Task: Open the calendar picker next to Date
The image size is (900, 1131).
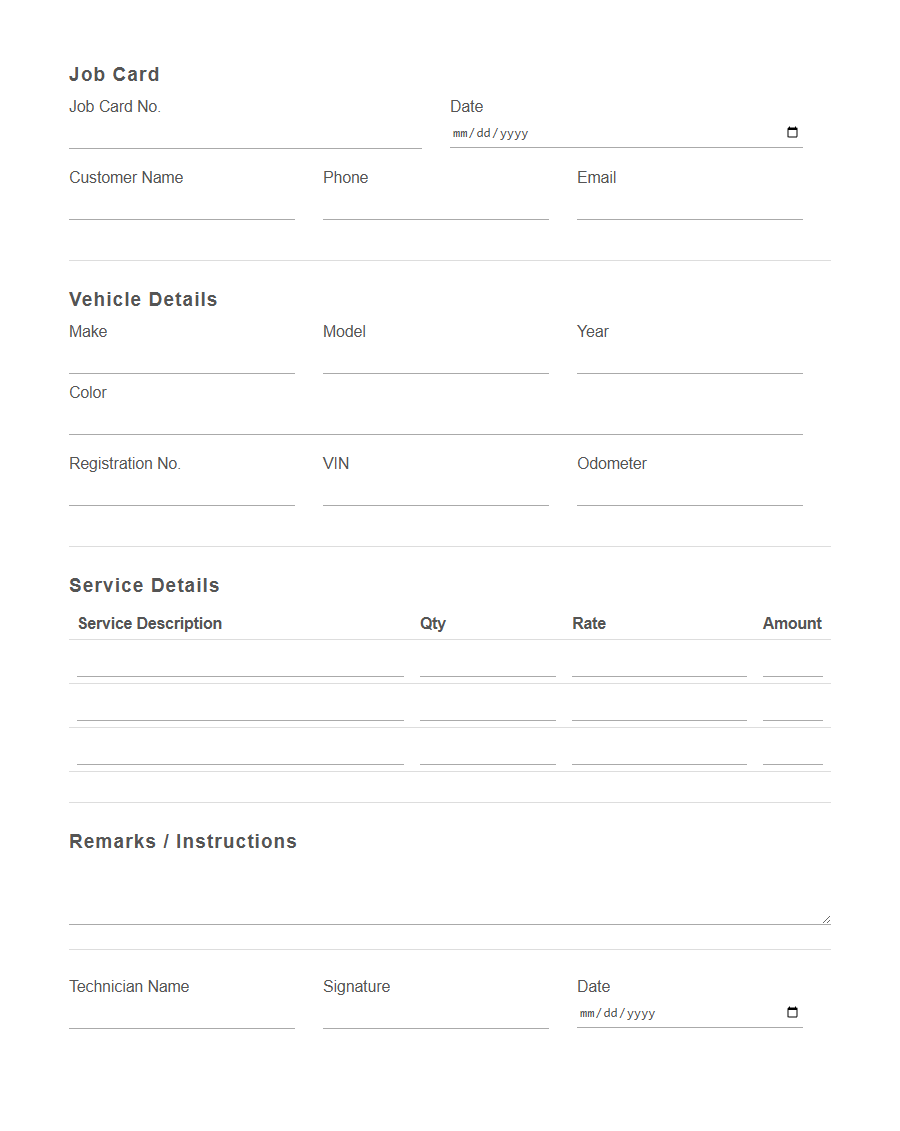Action: (791, 131)
